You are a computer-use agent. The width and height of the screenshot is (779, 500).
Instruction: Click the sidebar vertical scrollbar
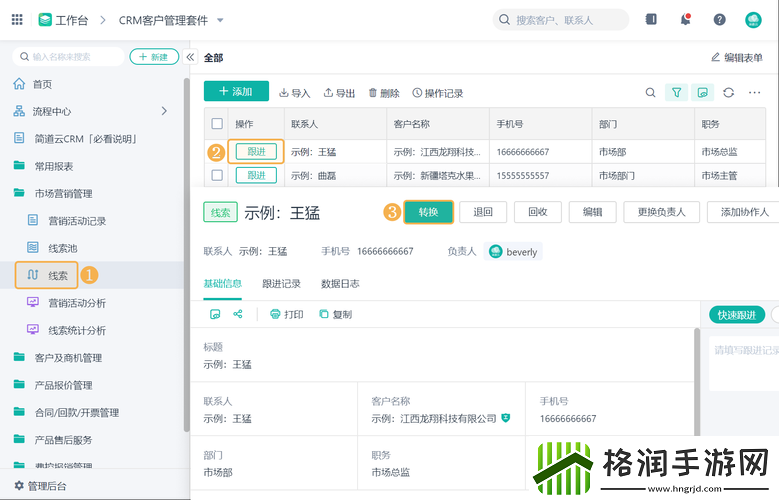click(x=186, y=253)
